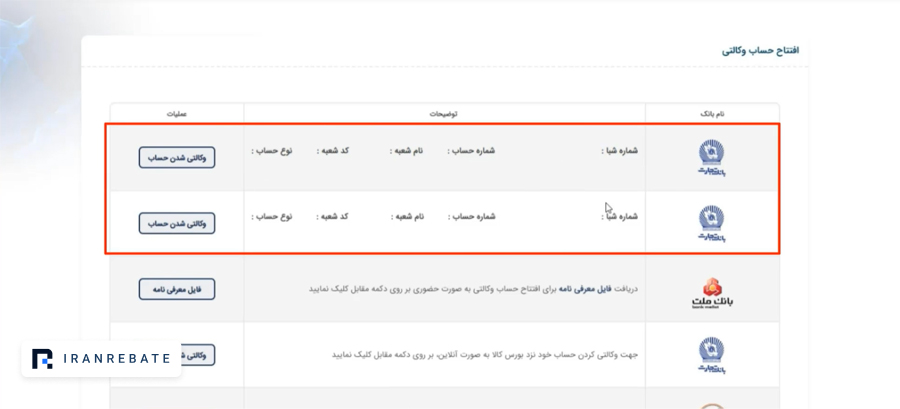Click the Bank Tejarat logo beside the online proxy text

pyautogui.click(x=712, y=355)
